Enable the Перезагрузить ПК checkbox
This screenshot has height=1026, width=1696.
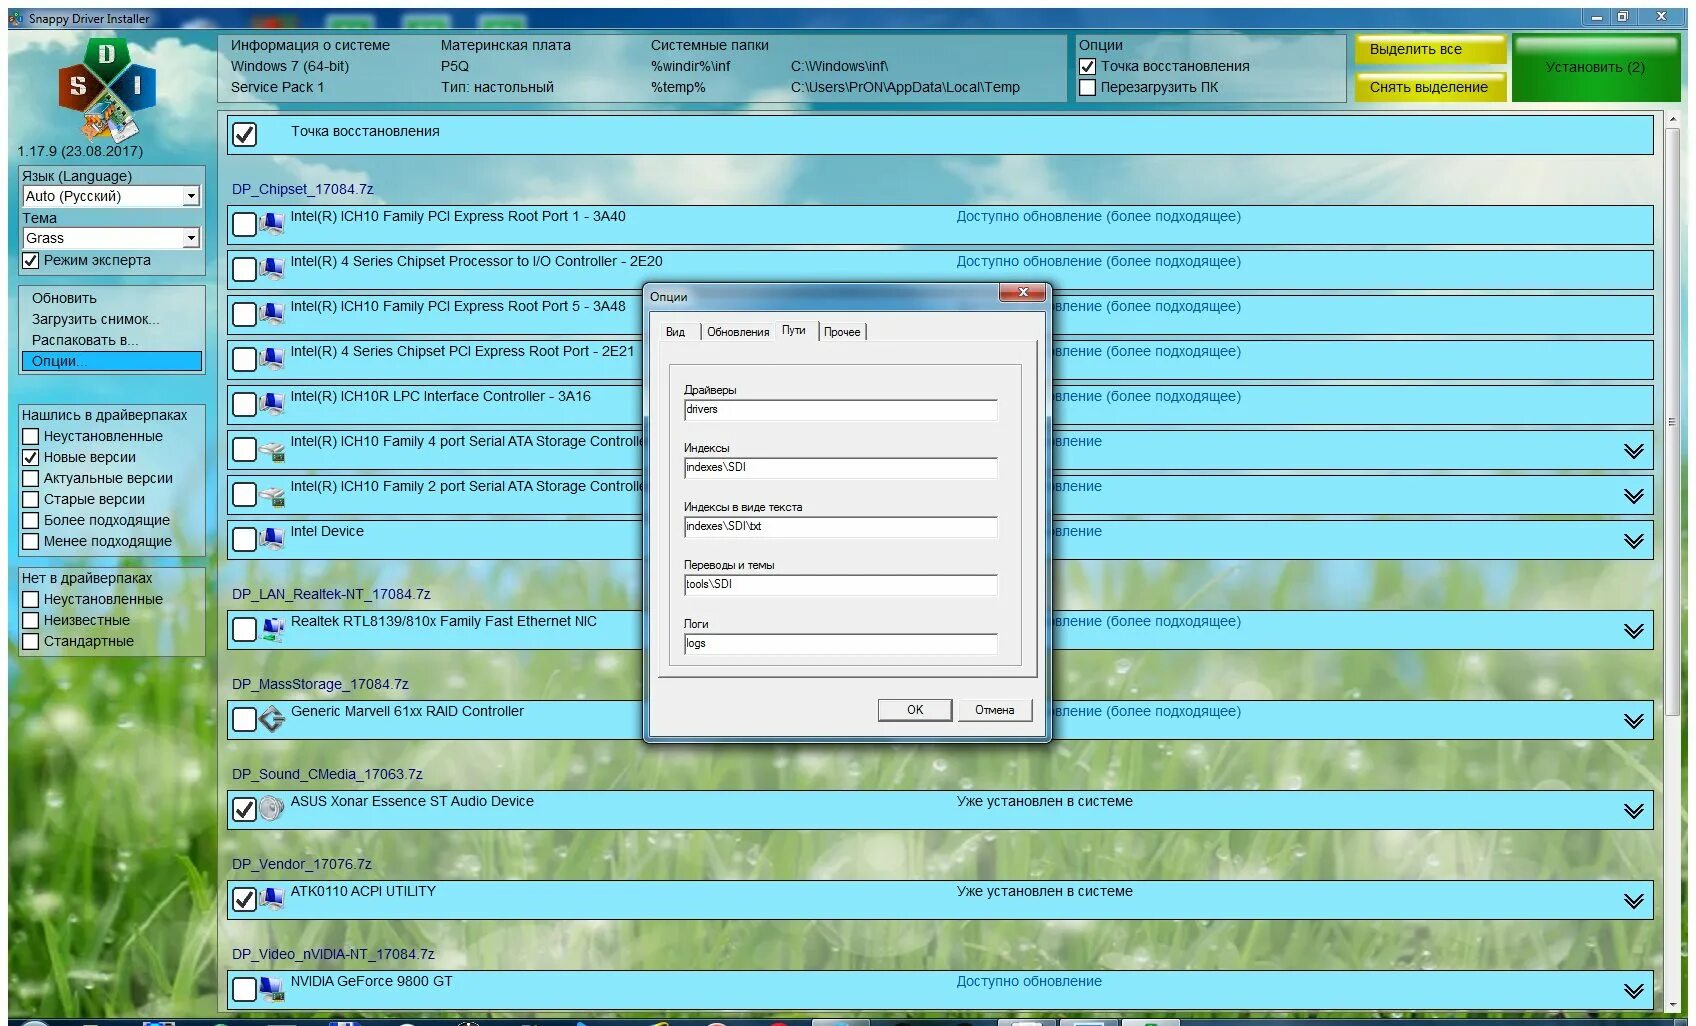pos(1087,87)
